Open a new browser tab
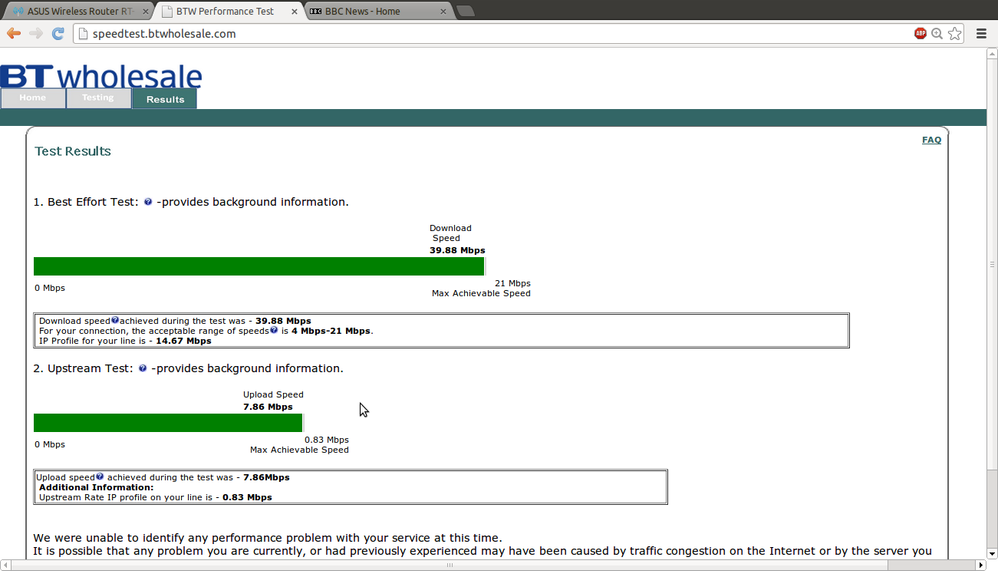This screenshot has width=998, height=571. point(466,11)
